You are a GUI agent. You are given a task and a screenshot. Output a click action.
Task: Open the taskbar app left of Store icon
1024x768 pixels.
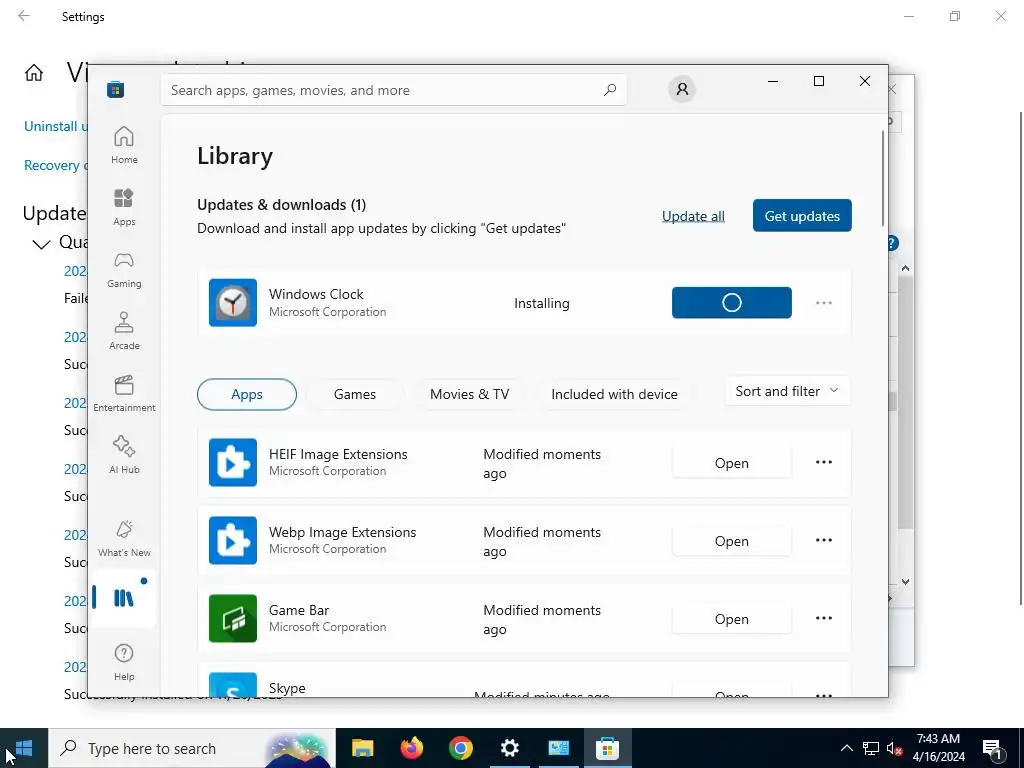coord(558,748)
